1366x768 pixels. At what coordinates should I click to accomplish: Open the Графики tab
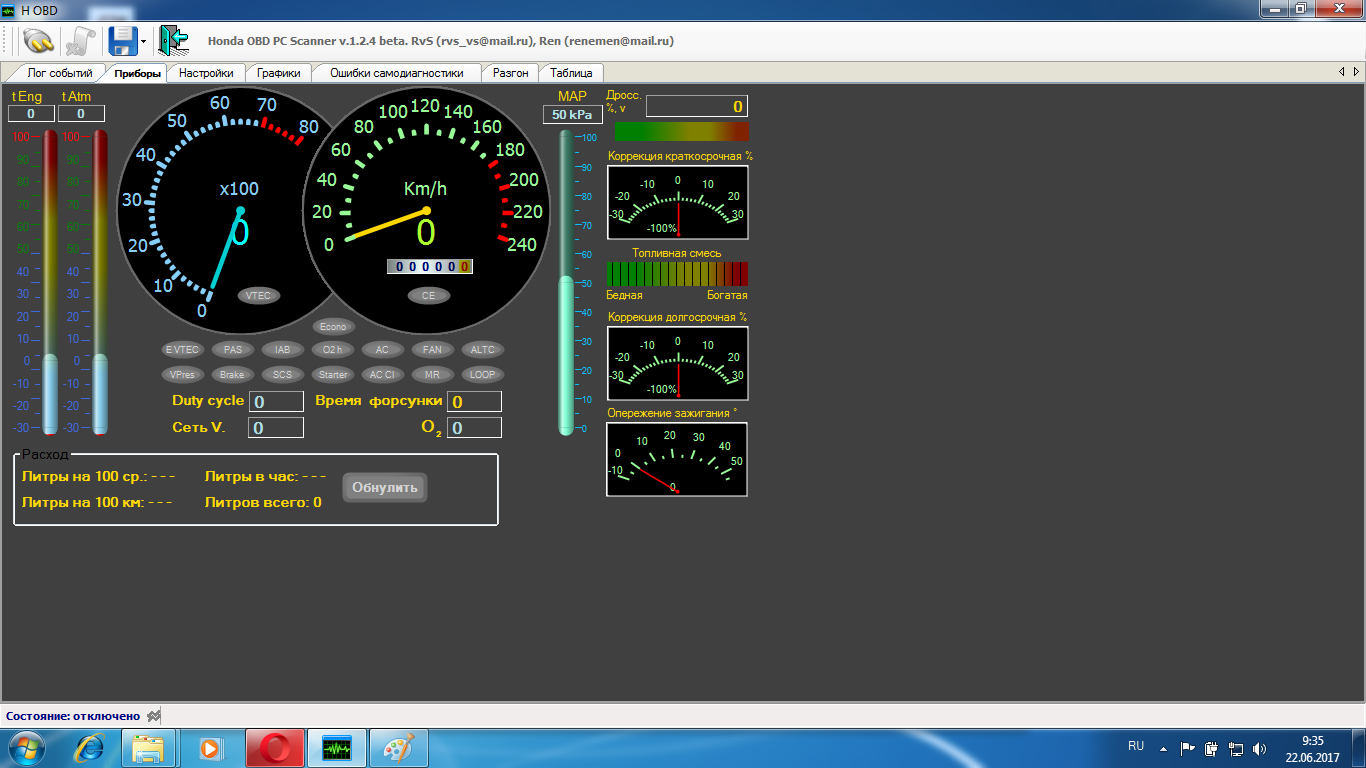[x=278, y=73]
